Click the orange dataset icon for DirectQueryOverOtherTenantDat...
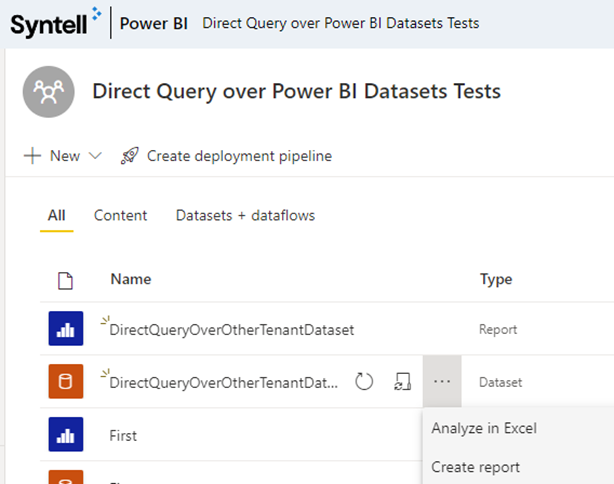Viewport: 614px width, 484px height. 66,381
